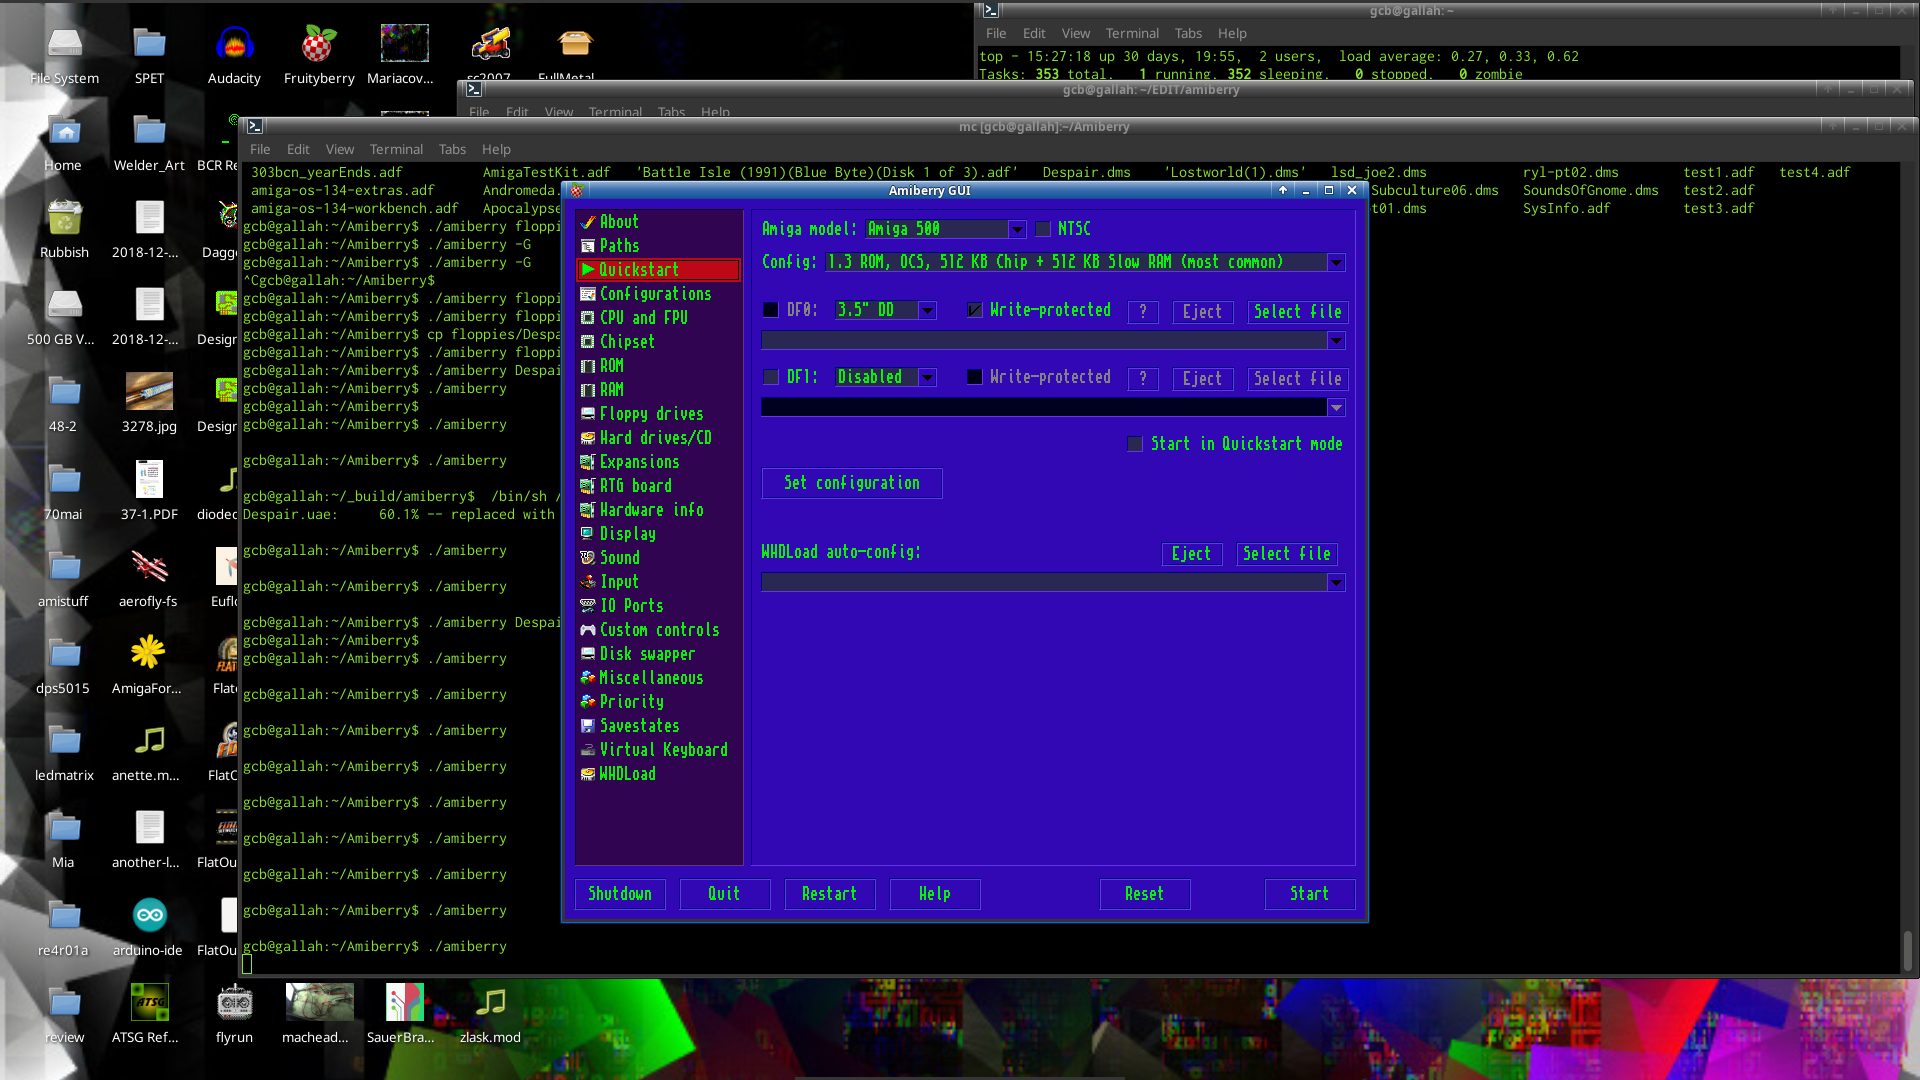Click Set configuration button
The width and height of the screenshot is (1920, 1080).
coord(852,483)
